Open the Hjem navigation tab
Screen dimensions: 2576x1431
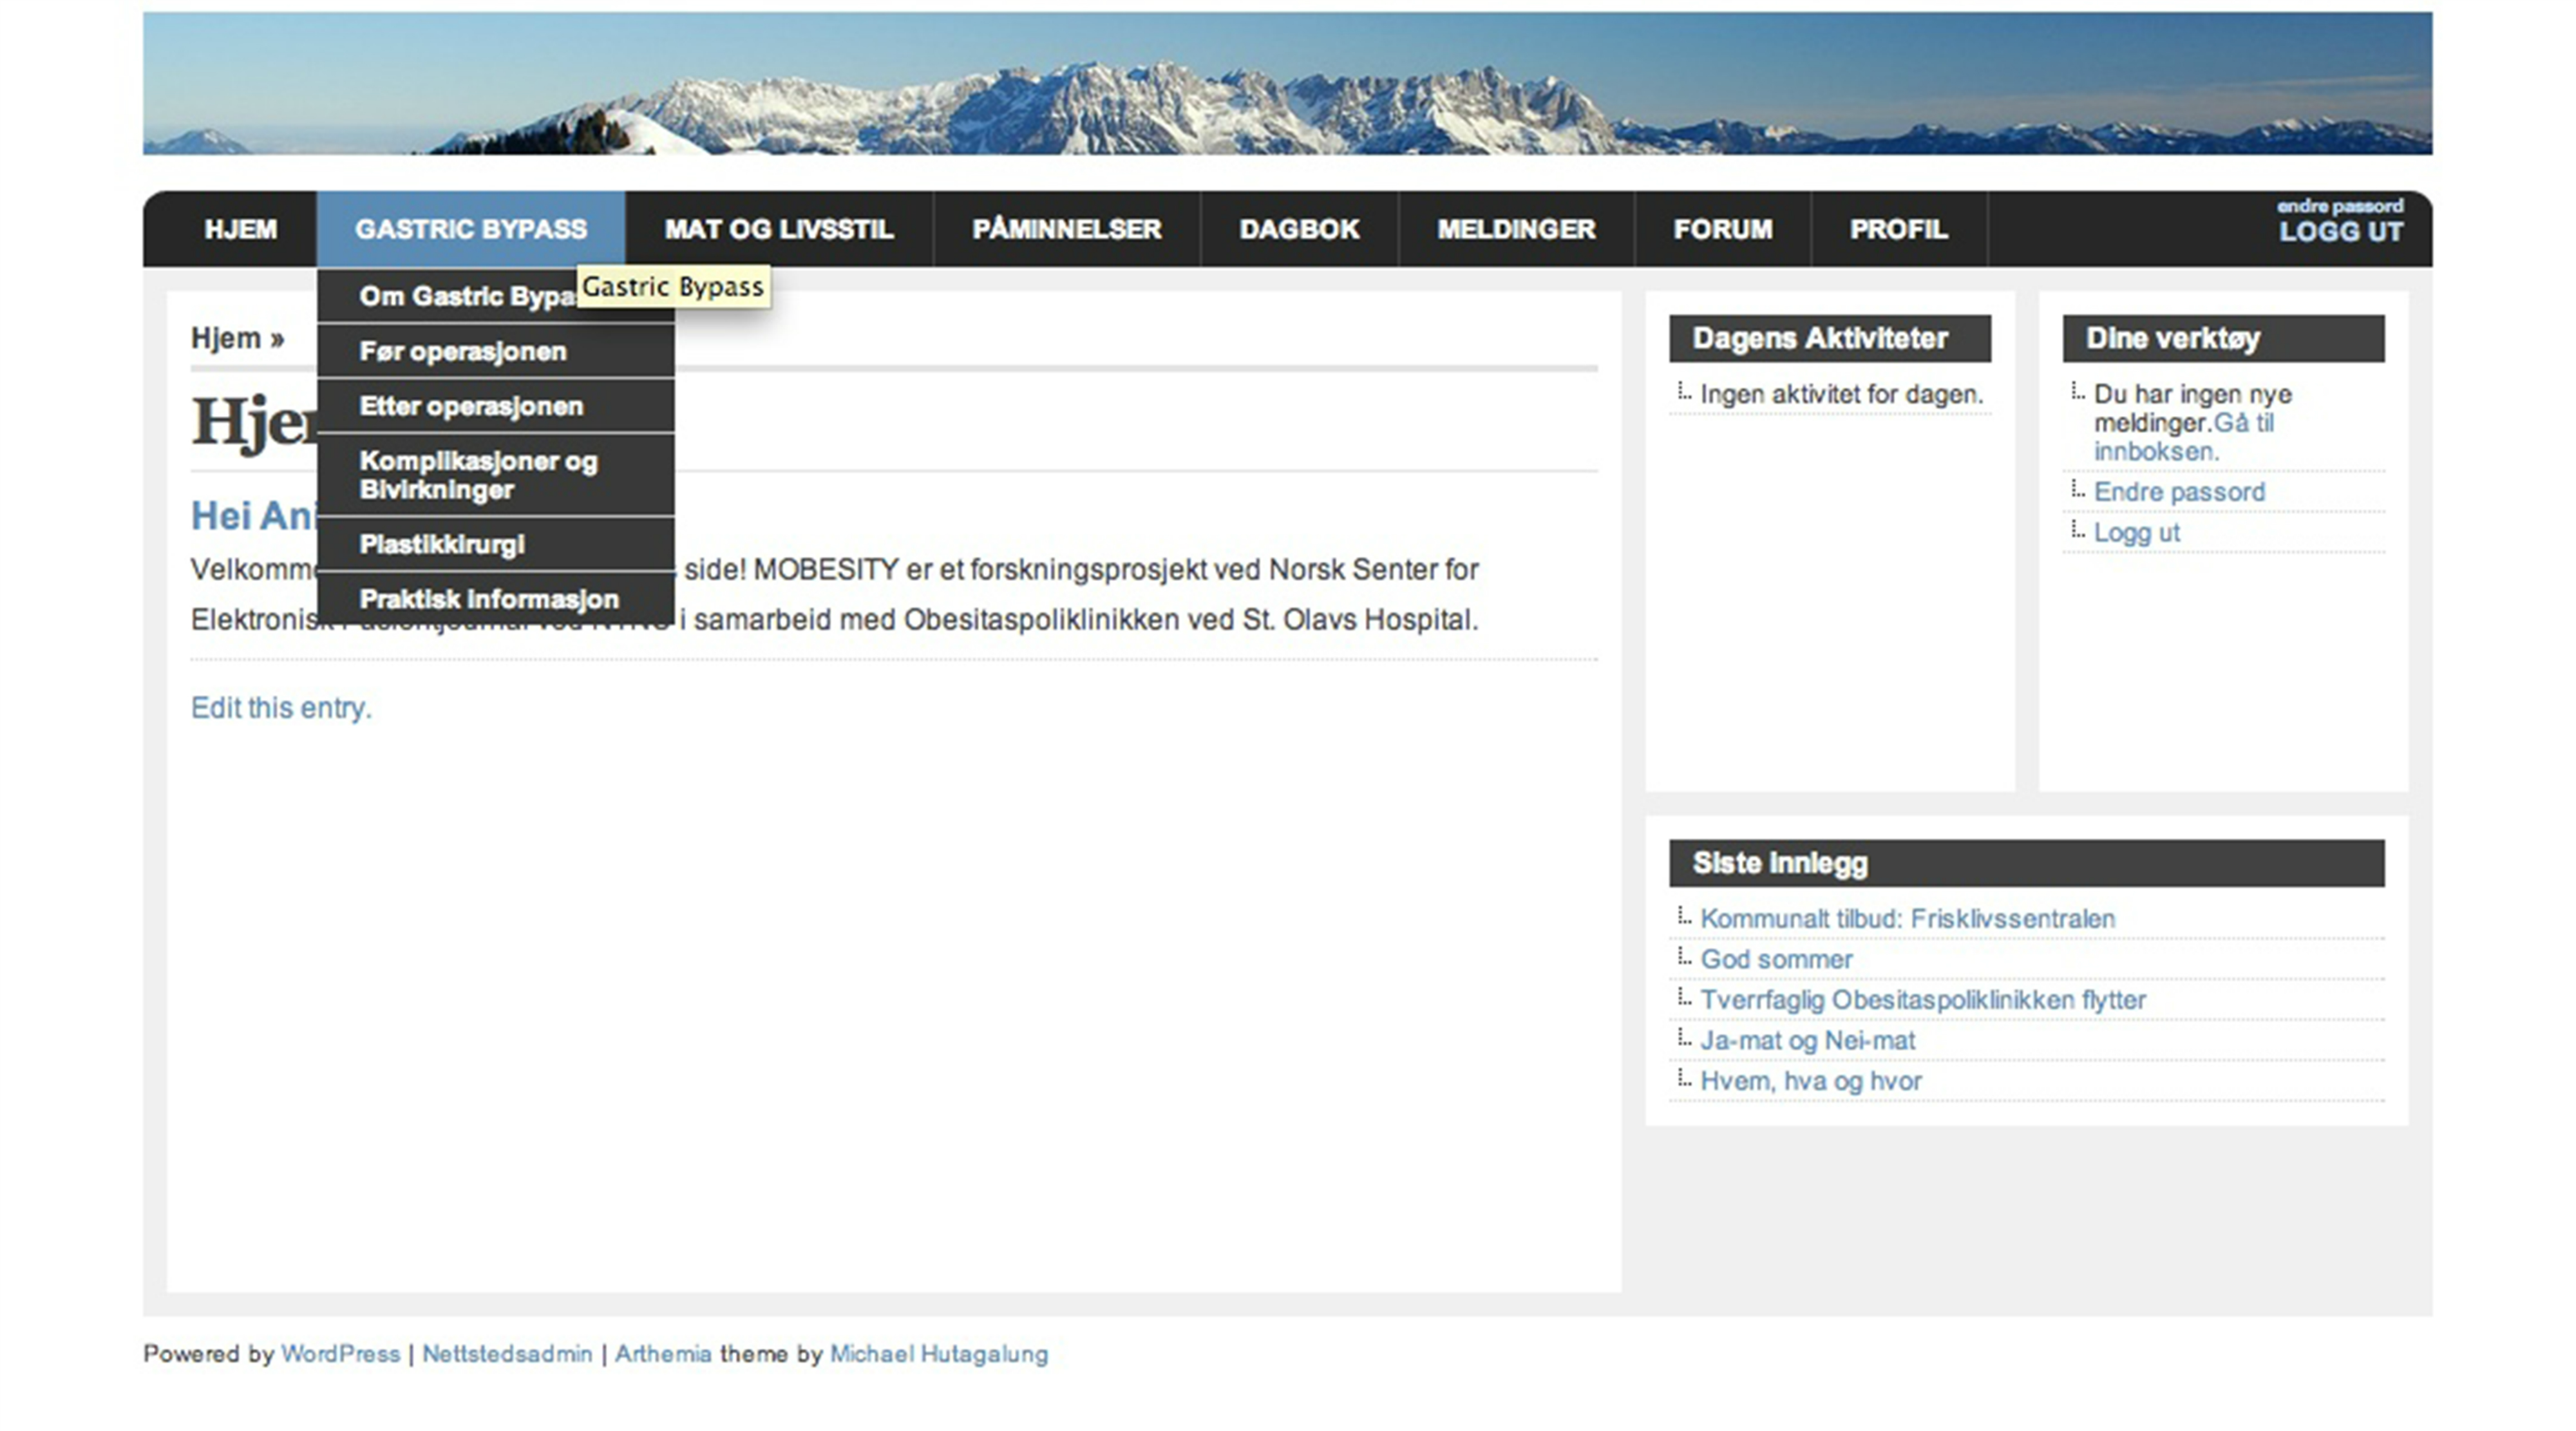point(240,229)
